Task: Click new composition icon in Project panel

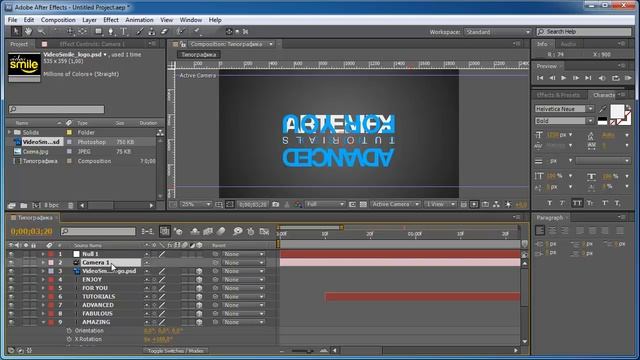Action: (36, 205)
